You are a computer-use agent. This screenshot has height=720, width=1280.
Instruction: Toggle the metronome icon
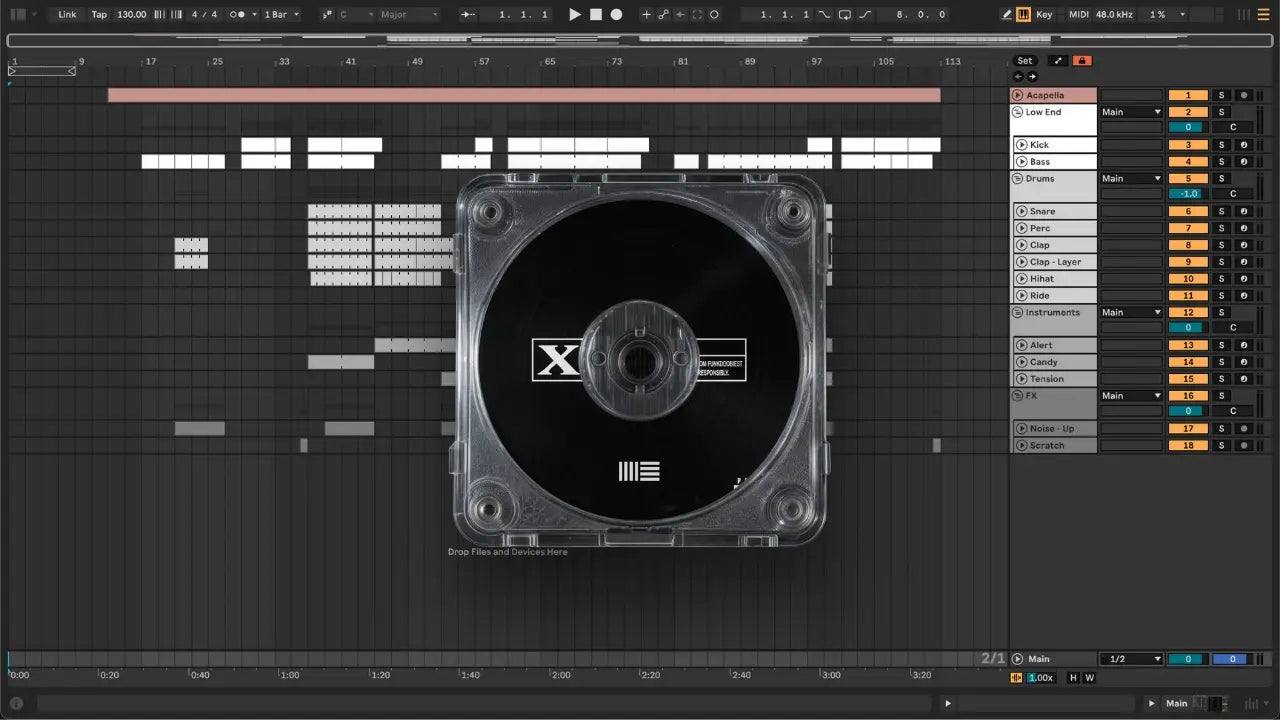click(240, 15)
